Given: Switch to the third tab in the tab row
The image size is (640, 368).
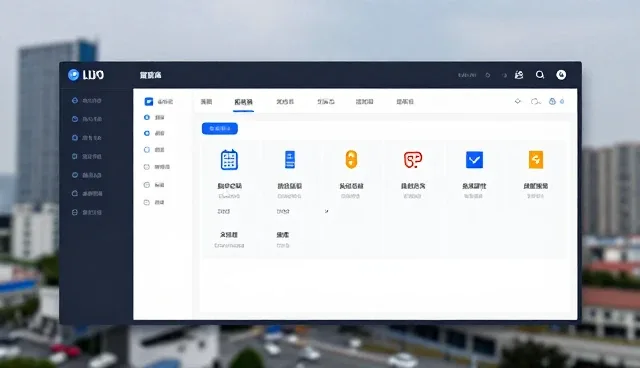Looking at the screenshot, I should (285, 102).
